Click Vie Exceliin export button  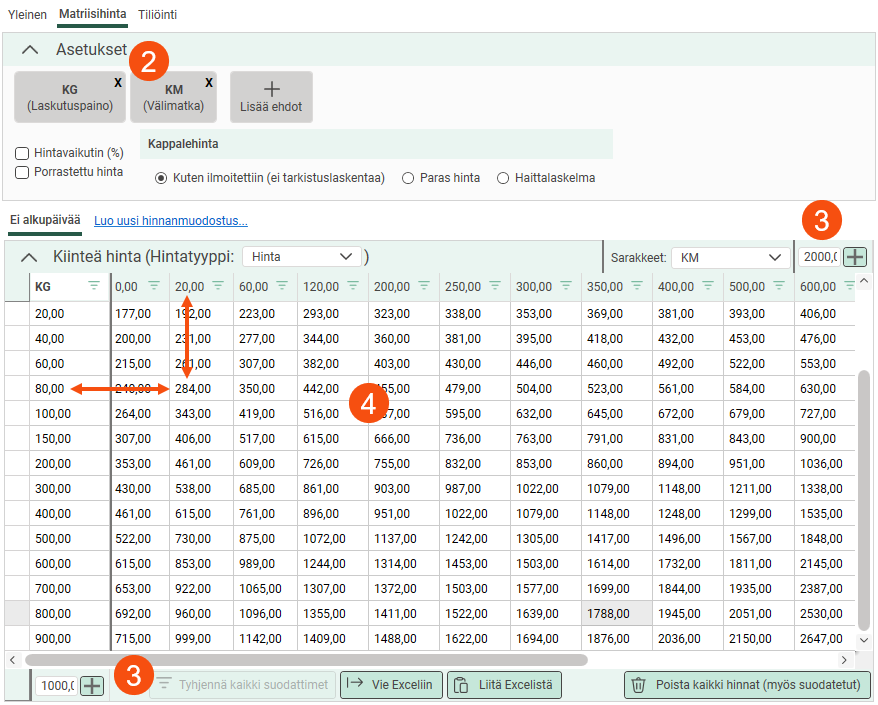pos(391,685)
